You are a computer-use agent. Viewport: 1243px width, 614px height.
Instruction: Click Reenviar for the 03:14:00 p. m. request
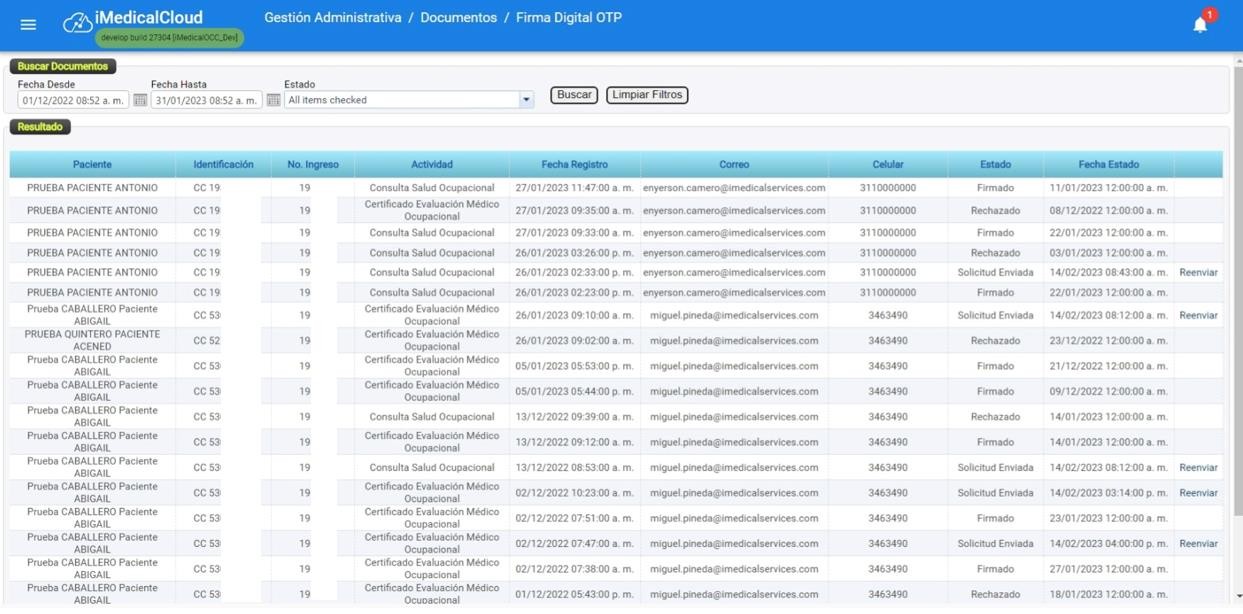pos(1198,493)
